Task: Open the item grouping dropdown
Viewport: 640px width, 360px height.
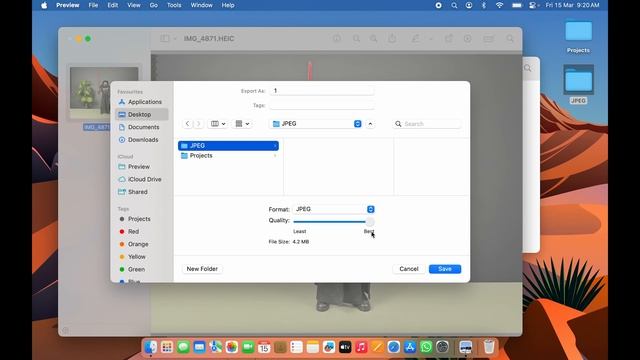Action: coord(242,124)
